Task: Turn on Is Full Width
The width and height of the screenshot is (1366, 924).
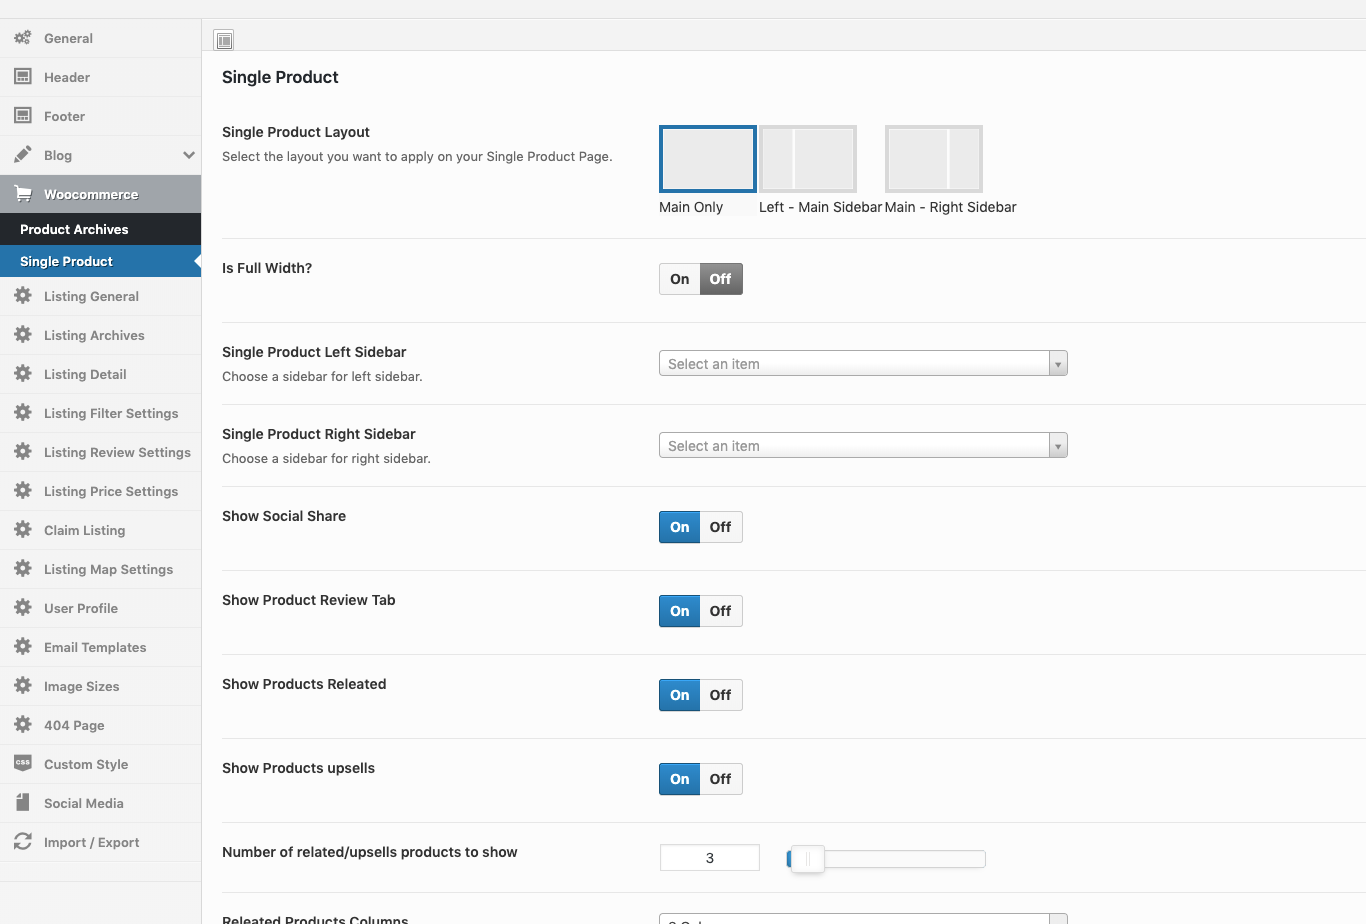Action: point(680,279)
